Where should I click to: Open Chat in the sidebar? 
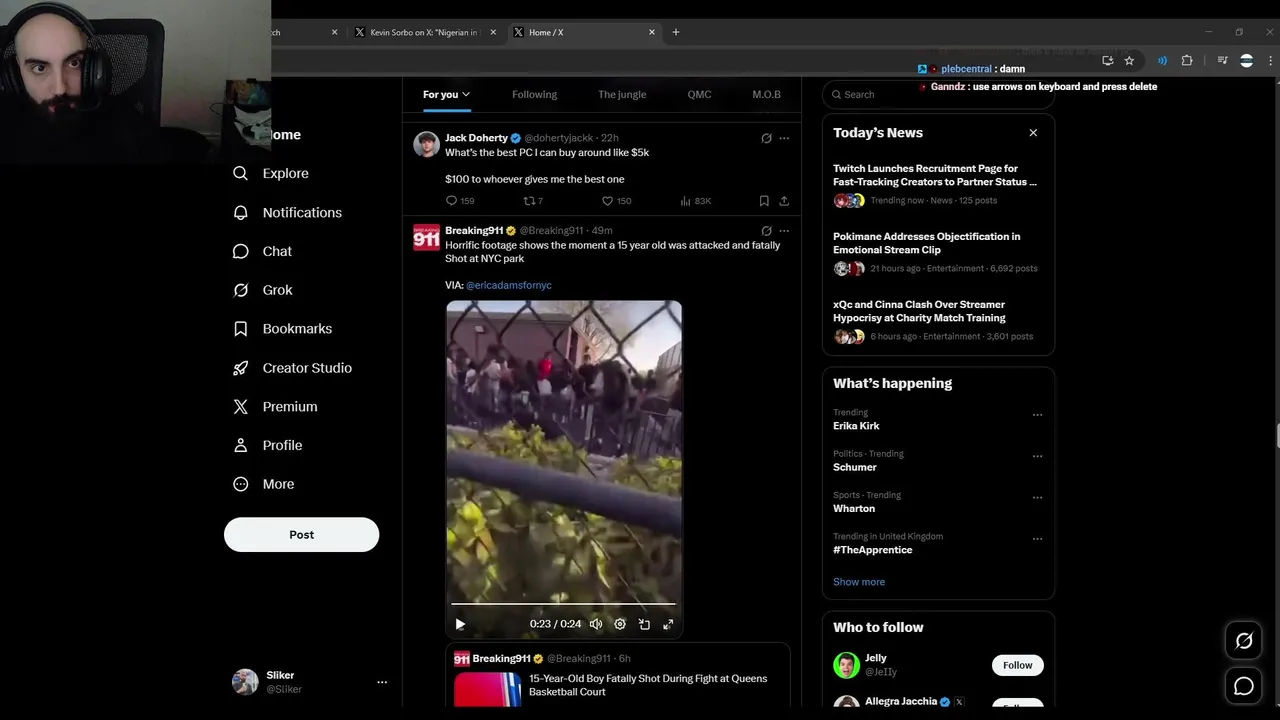(262, 251)
